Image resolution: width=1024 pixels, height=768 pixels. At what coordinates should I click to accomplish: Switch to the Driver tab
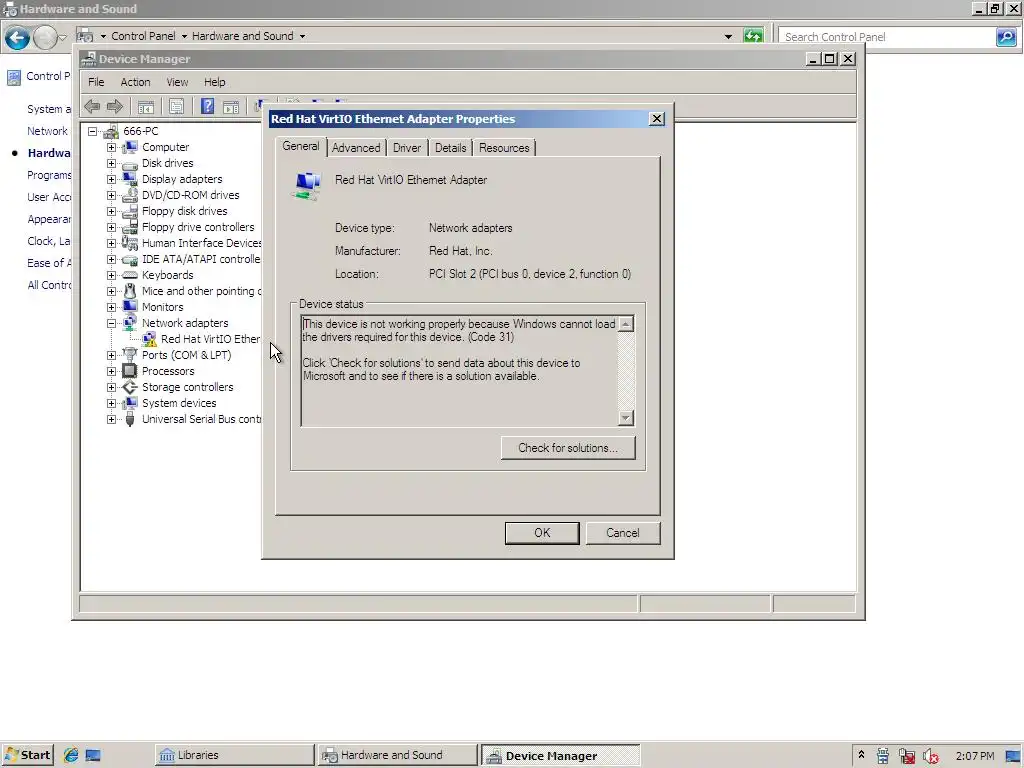pos(407,148)
